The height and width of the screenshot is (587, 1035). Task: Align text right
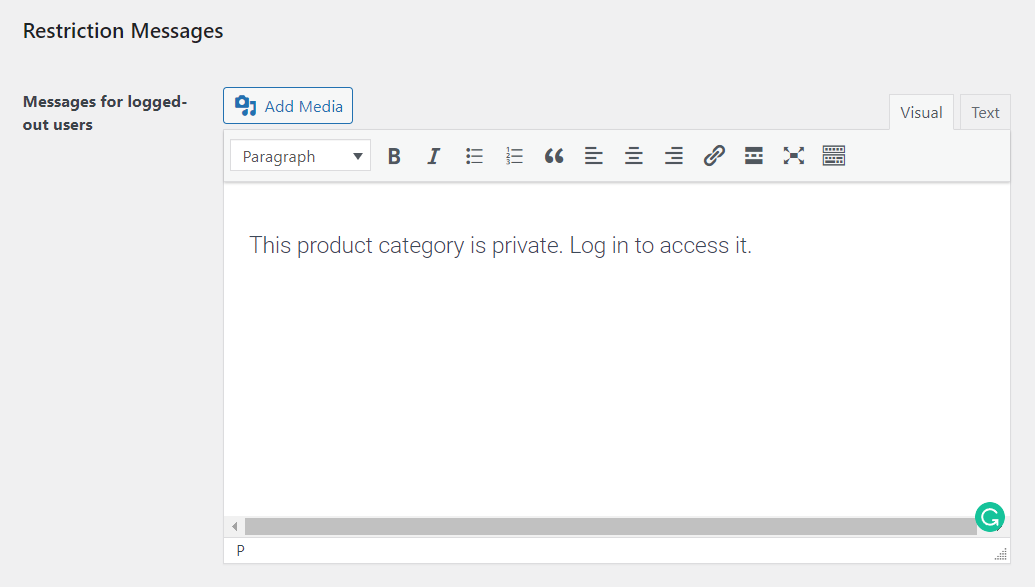point(673,156)
